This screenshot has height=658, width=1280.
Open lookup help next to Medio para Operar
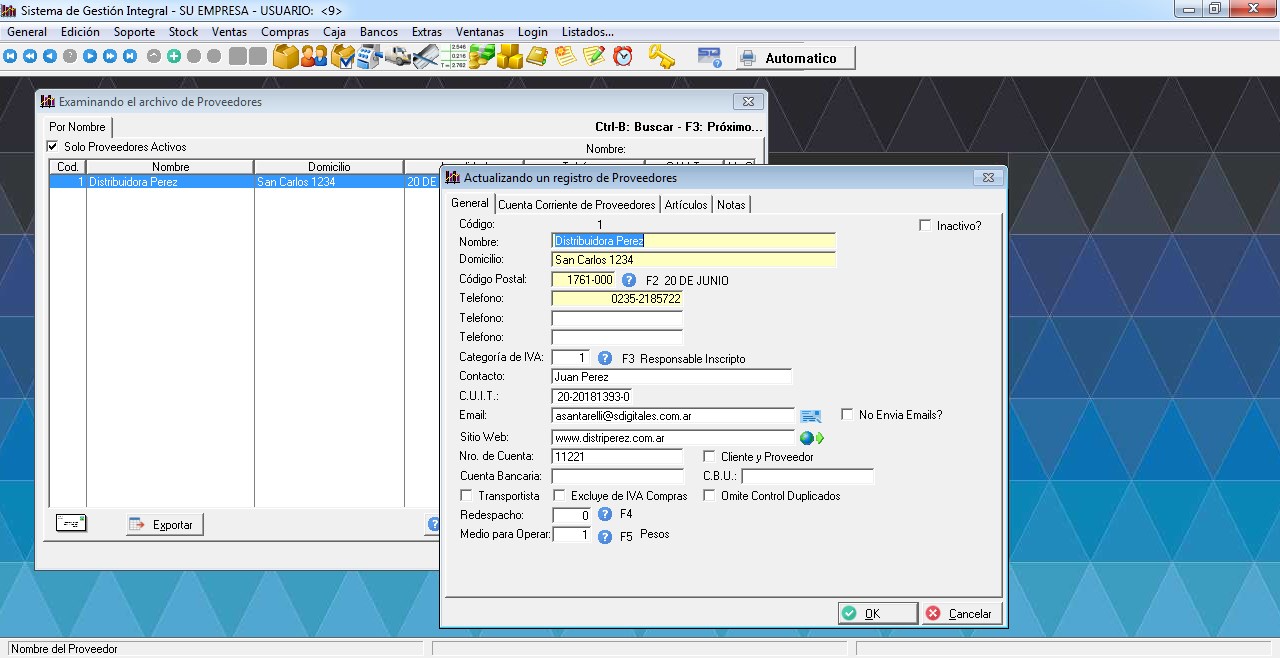605,536
